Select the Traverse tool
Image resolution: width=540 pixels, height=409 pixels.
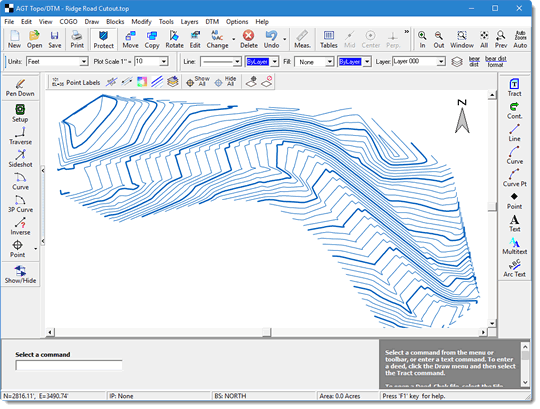coord(20,136)
